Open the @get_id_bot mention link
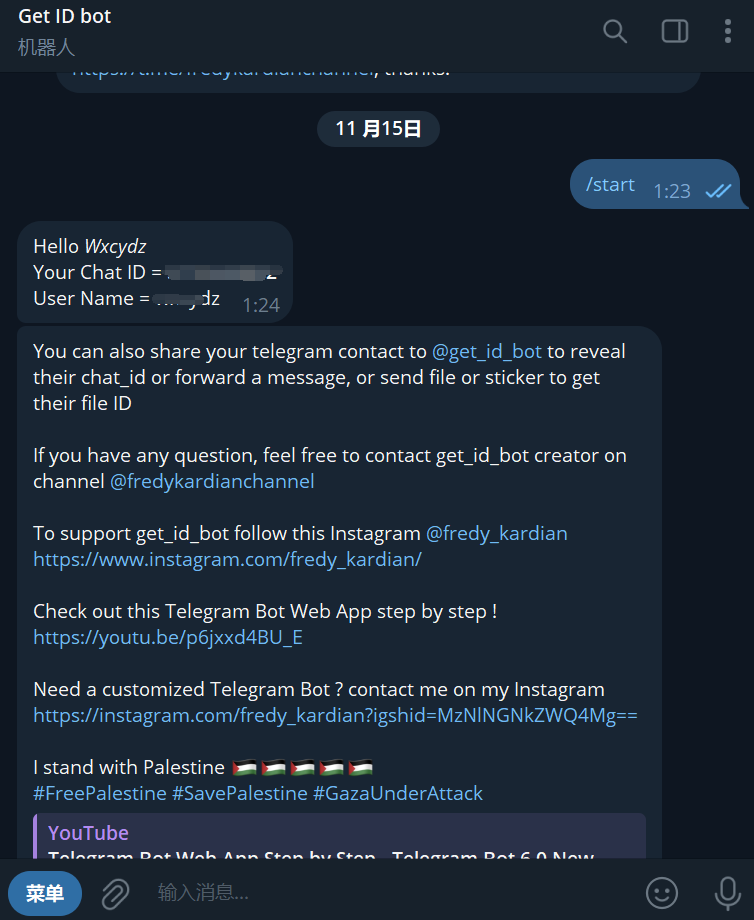 [x=487, y=351]
